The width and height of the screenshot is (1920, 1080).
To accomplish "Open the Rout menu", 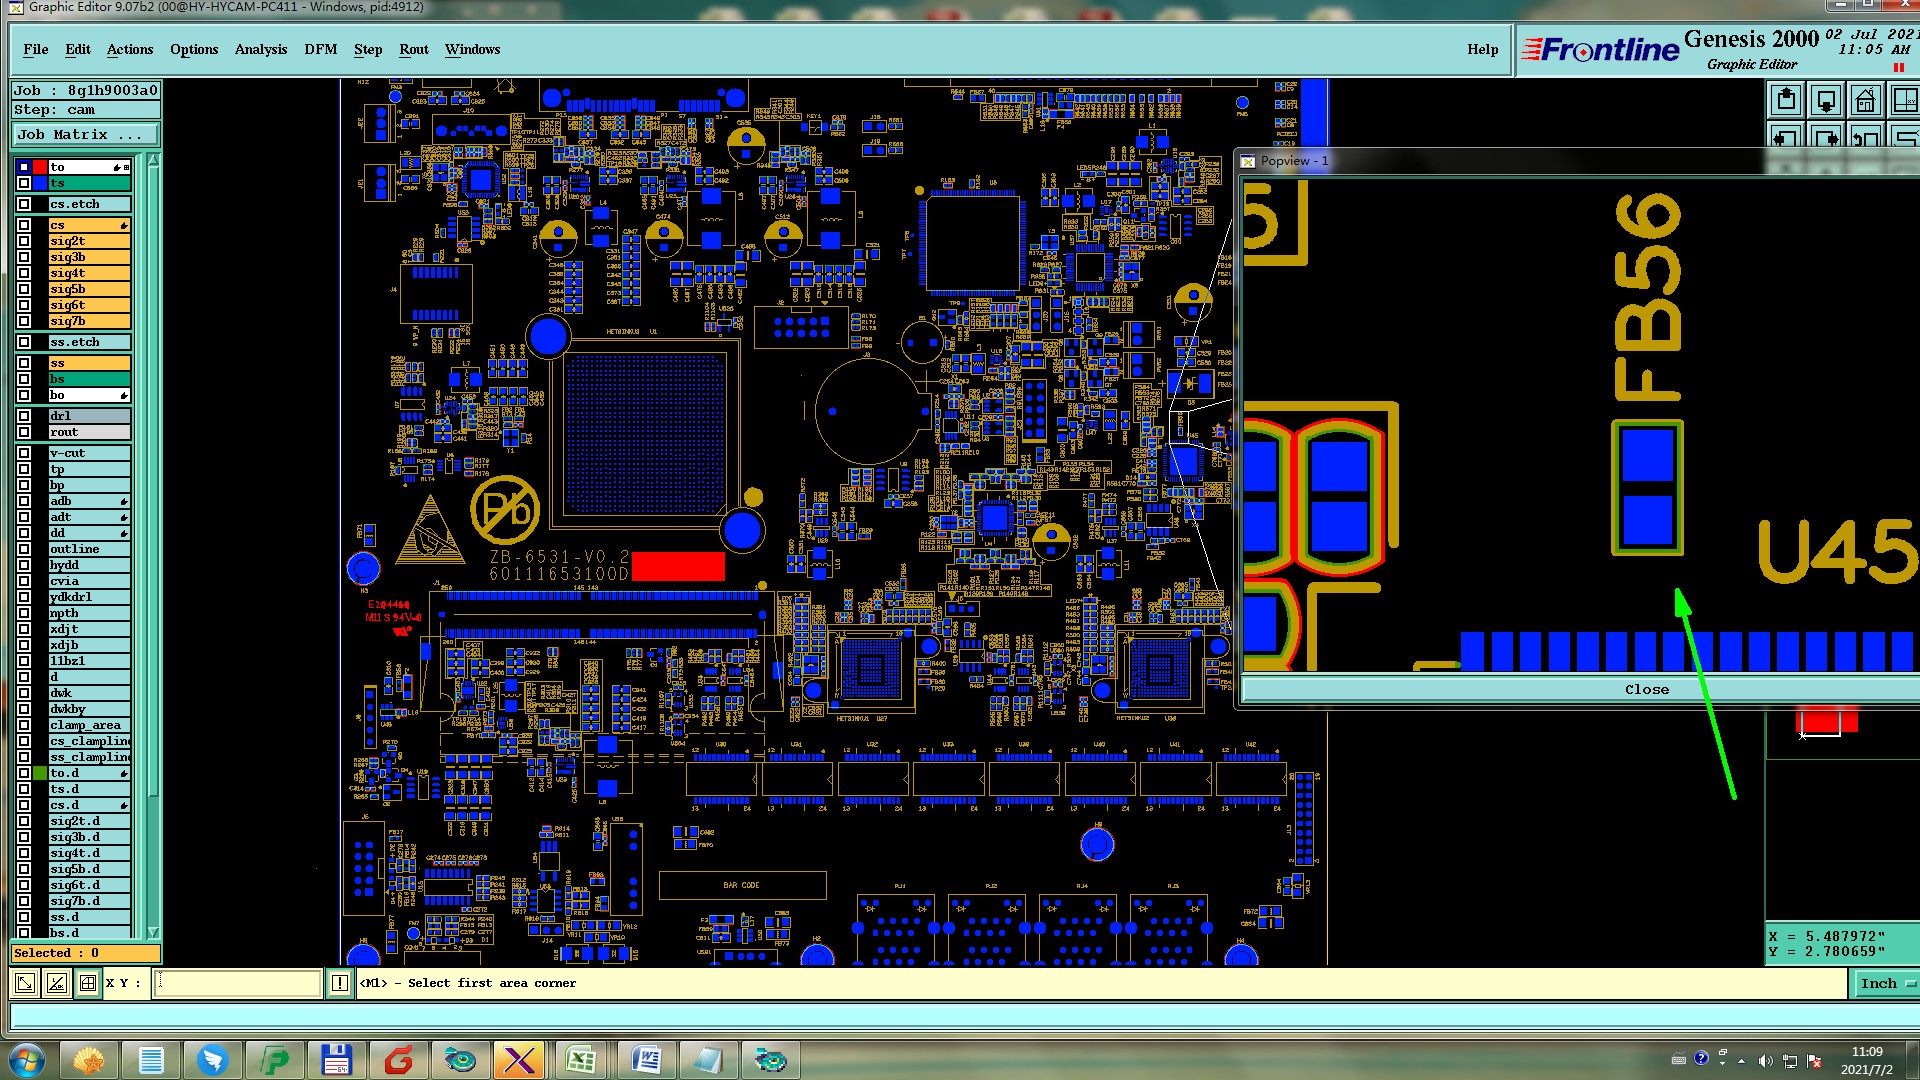I will click(414, 49).
